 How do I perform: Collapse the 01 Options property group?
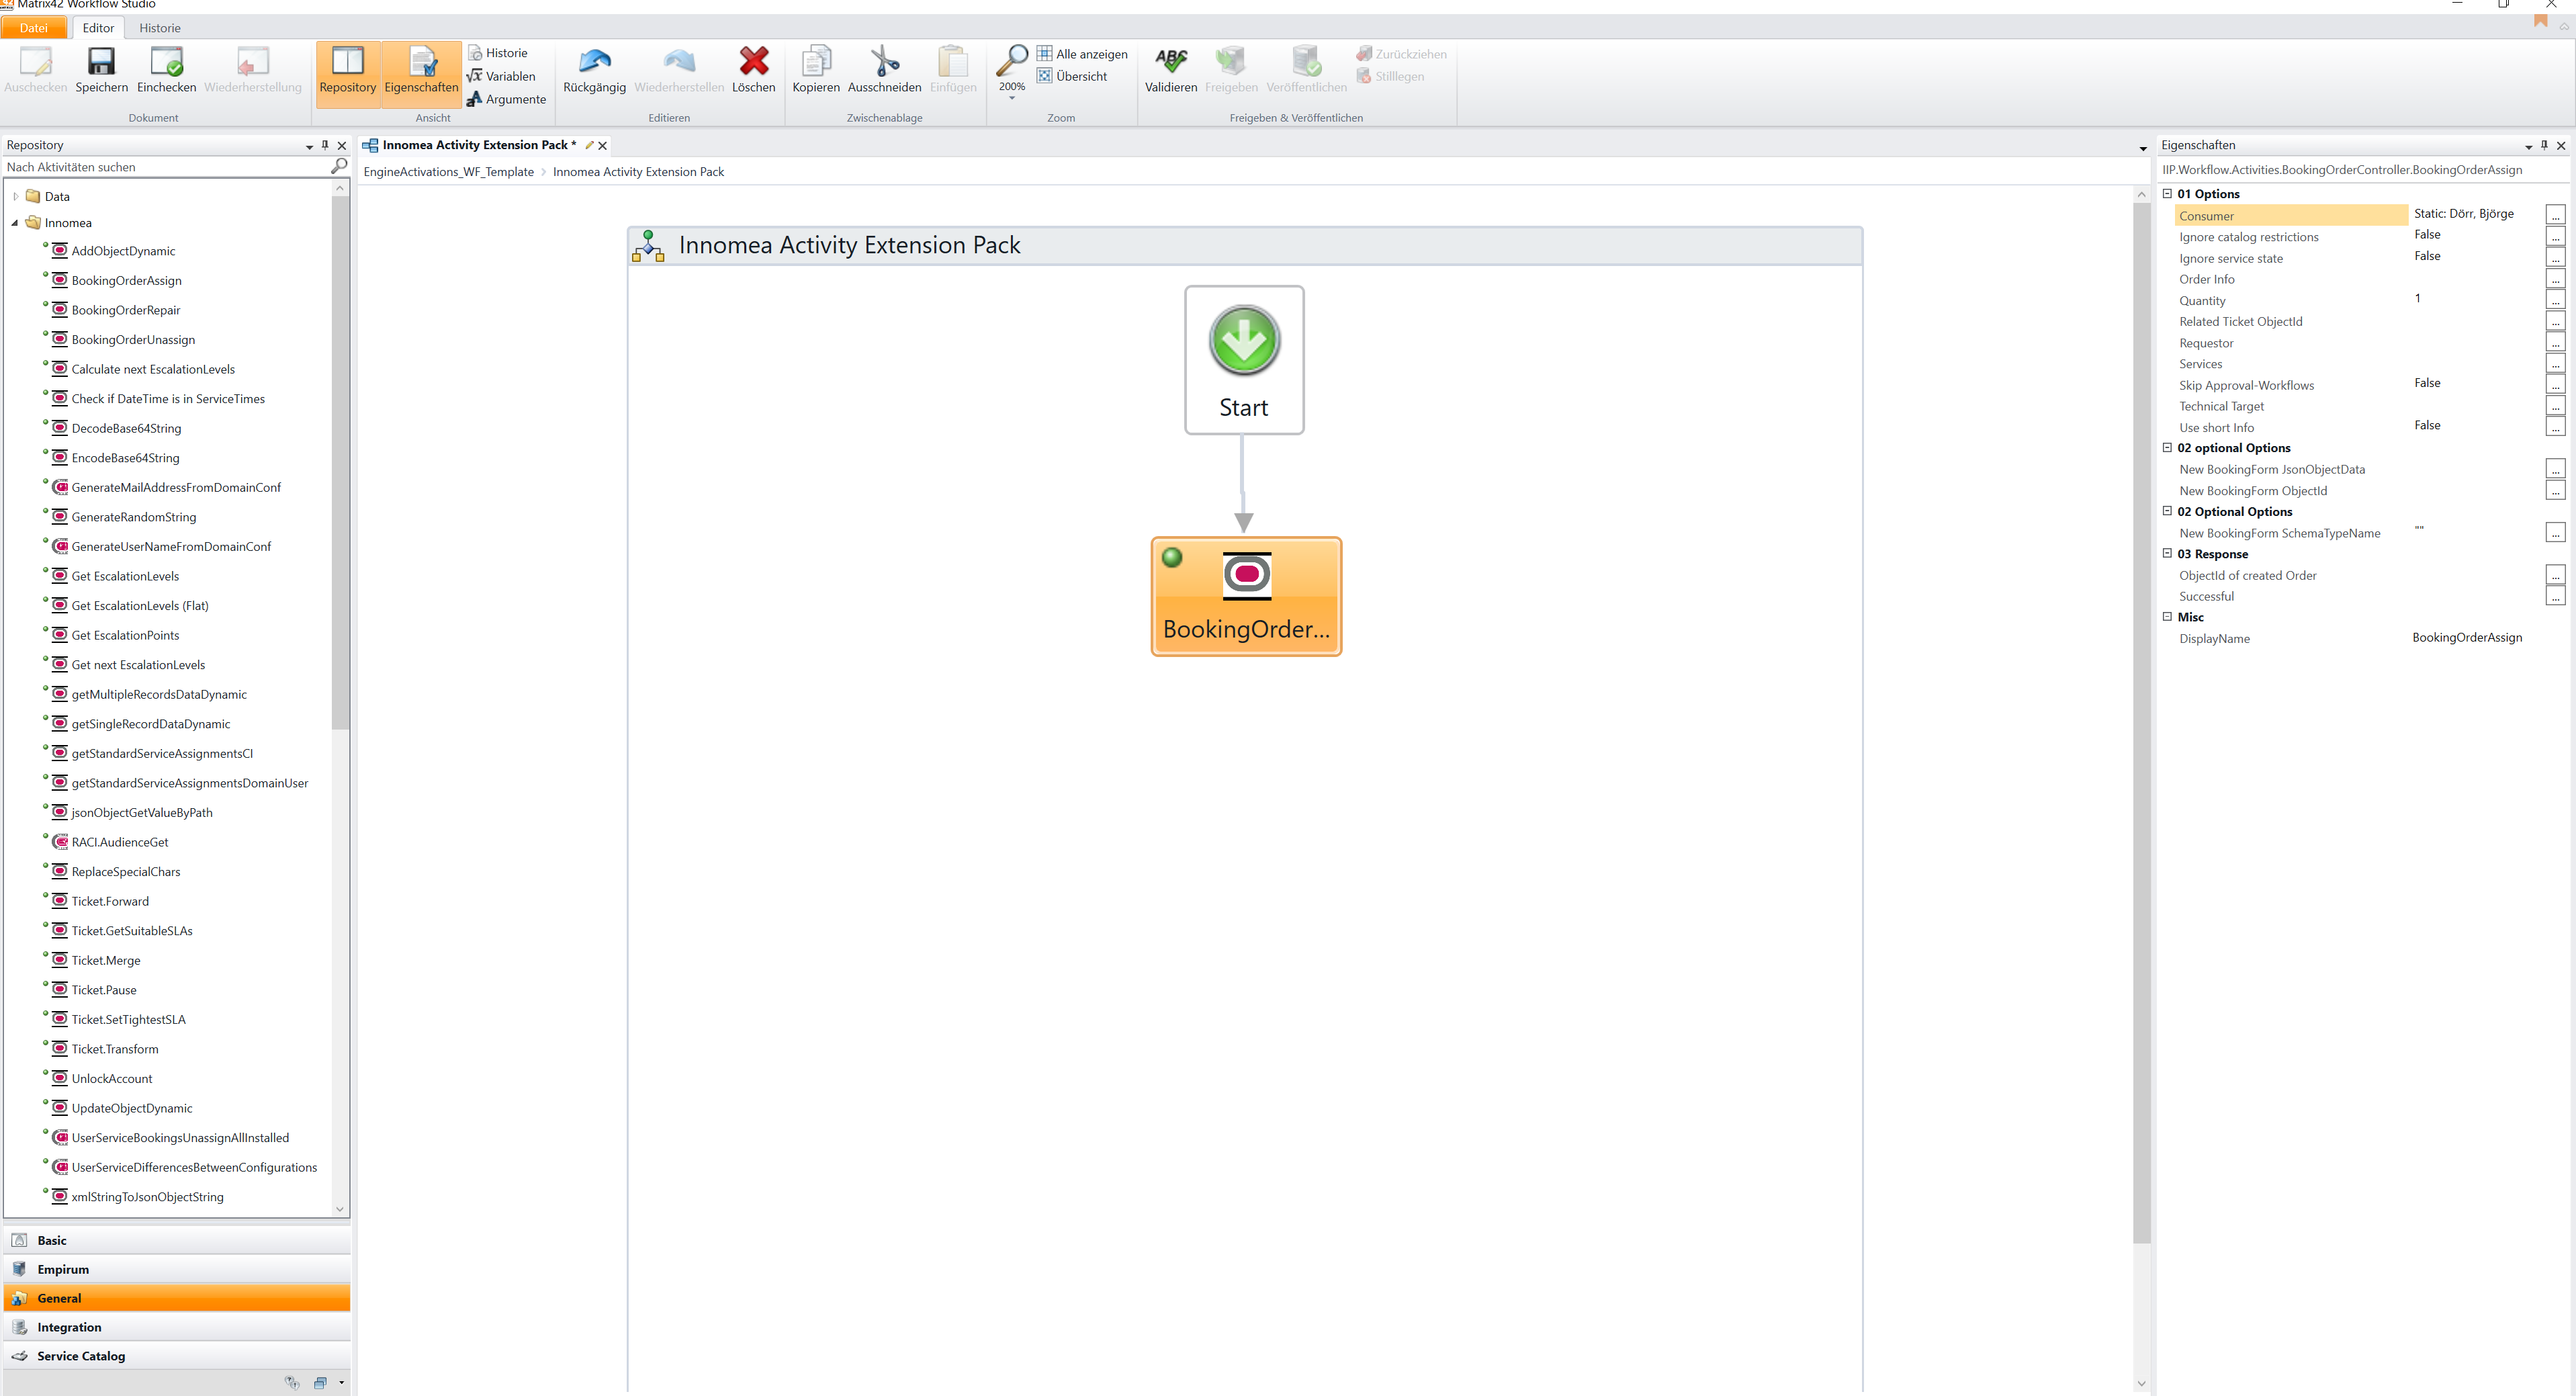[2167, 194]
